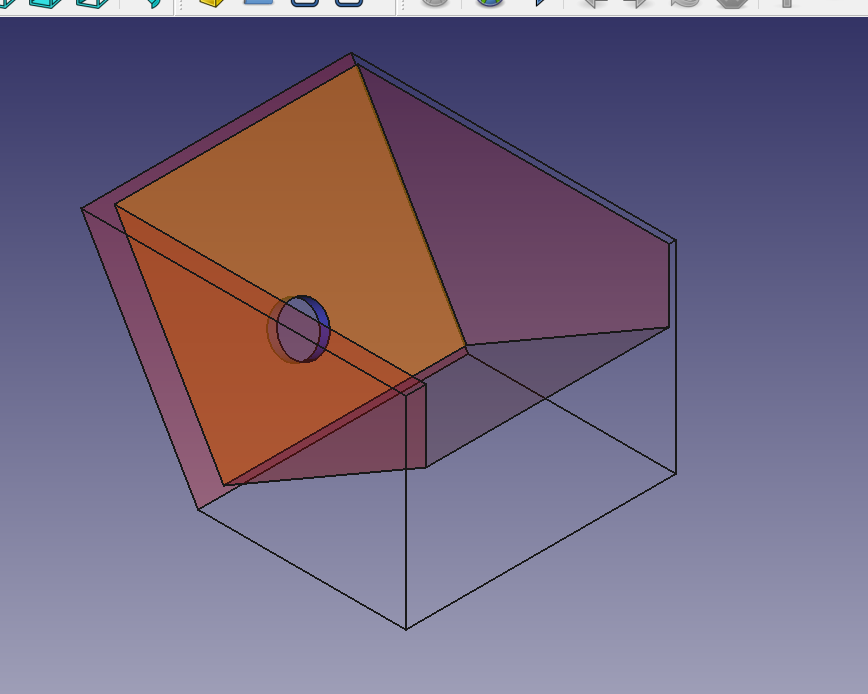Click the yellow cube icon in the toolbar

pyautogui.click(x=211, y=3)
